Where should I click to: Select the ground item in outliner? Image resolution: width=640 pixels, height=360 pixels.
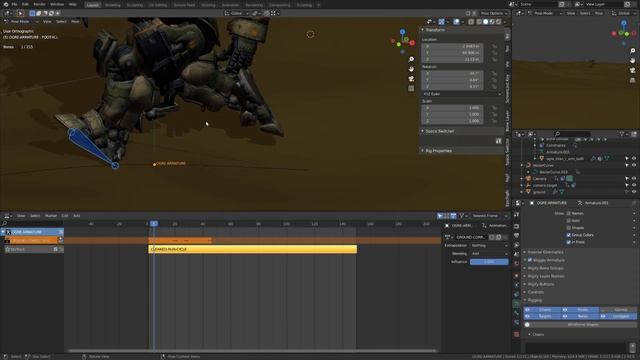(539, 192)
